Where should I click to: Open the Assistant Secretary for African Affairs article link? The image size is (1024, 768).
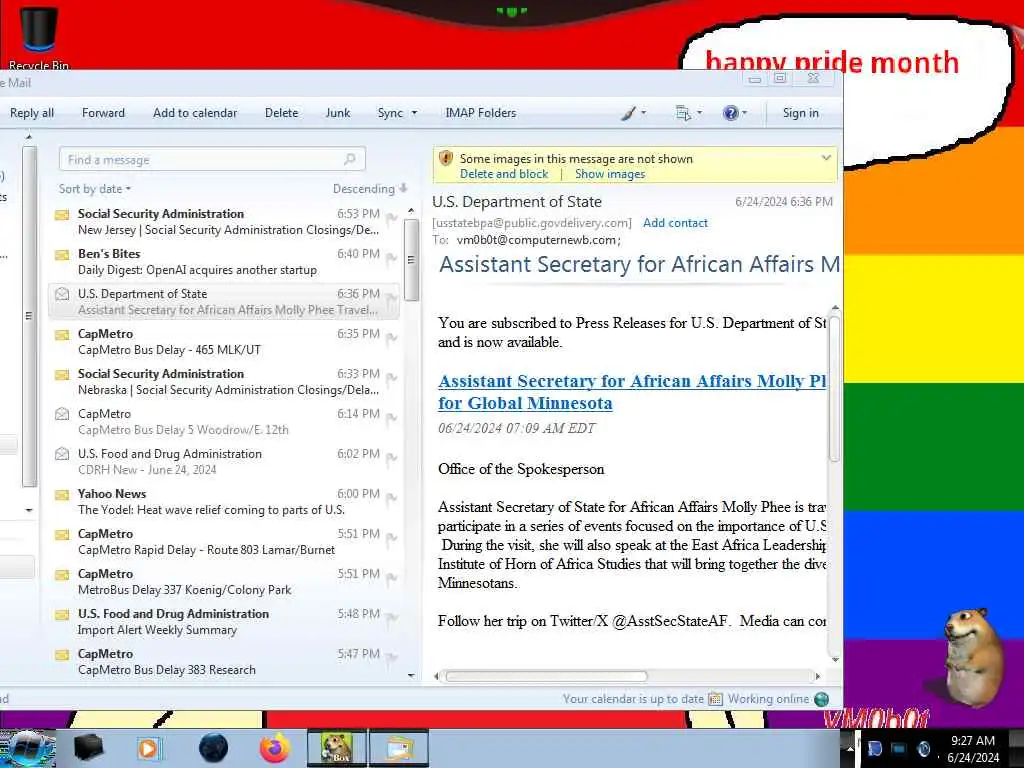[632, 392]
